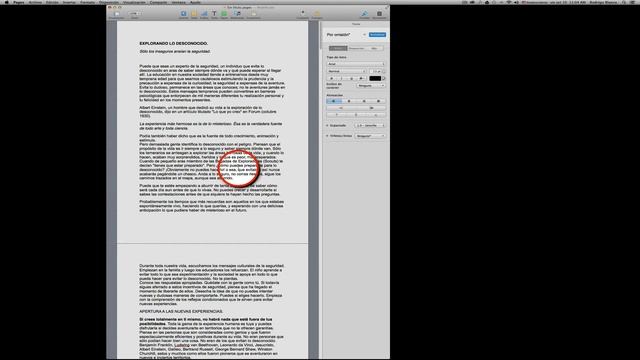The width and height of the screenshot is (640, 360).
Task: Click the Gráfica chart toolbar icon
Action: coord(204,14)
